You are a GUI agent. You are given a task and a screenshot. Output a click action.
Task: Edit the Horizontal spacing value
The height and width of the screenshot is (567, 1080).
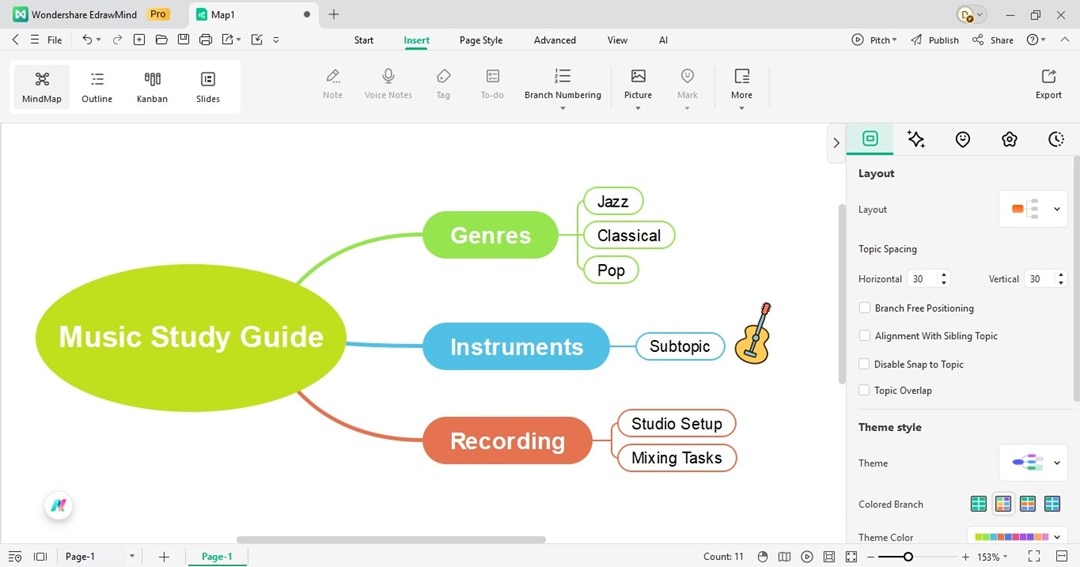pyautogui.click(x=922, y=278)
